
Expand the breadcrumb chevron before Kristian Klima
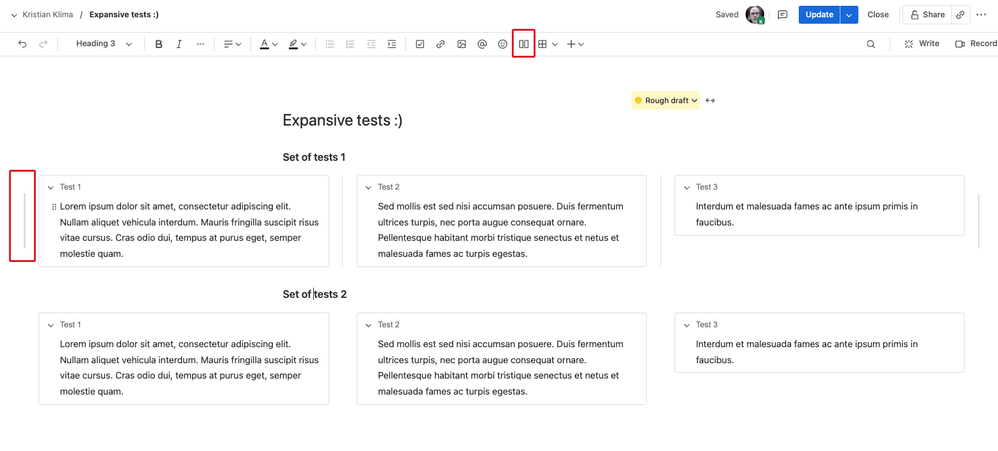(x=14, y=15)
